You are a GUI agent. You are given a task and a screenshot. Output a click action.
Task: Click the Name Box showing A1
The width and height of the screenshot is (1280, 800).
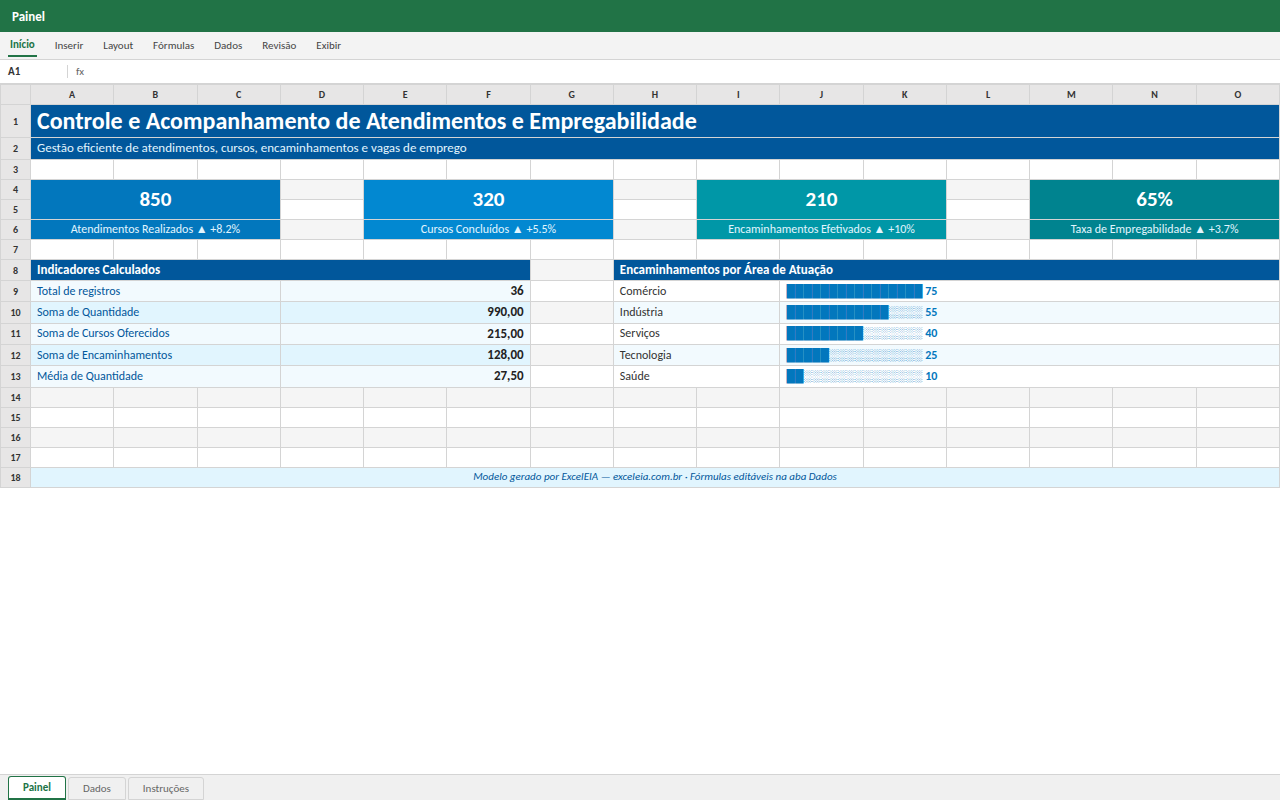pyautogui.click(x=34, y=72)
